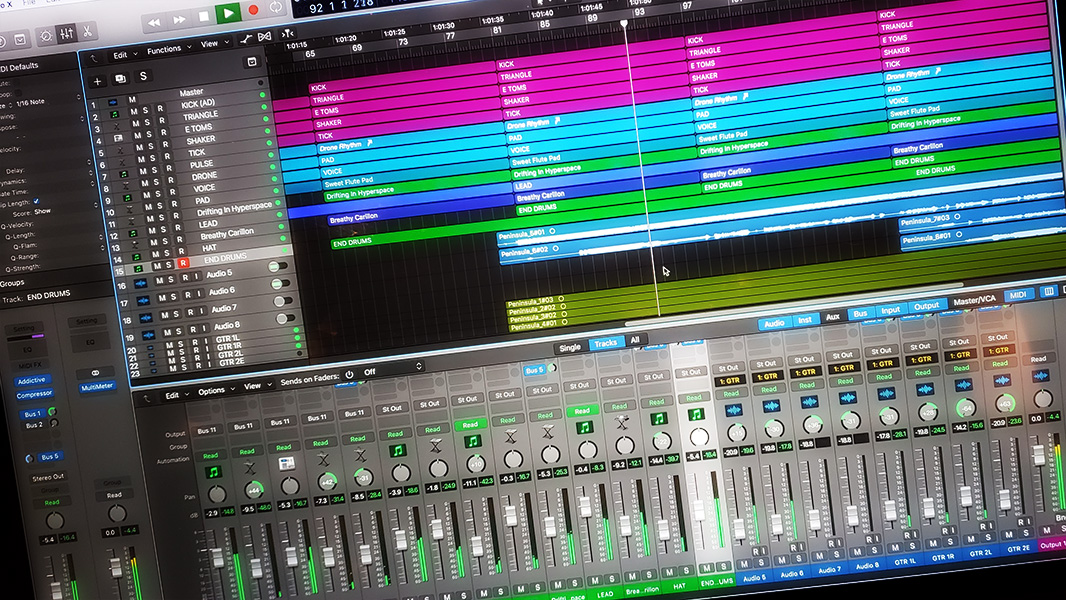Toggle Sends on Faders power button
Image resolution: width=1066 pixels, height=600 pixels.
349,374
